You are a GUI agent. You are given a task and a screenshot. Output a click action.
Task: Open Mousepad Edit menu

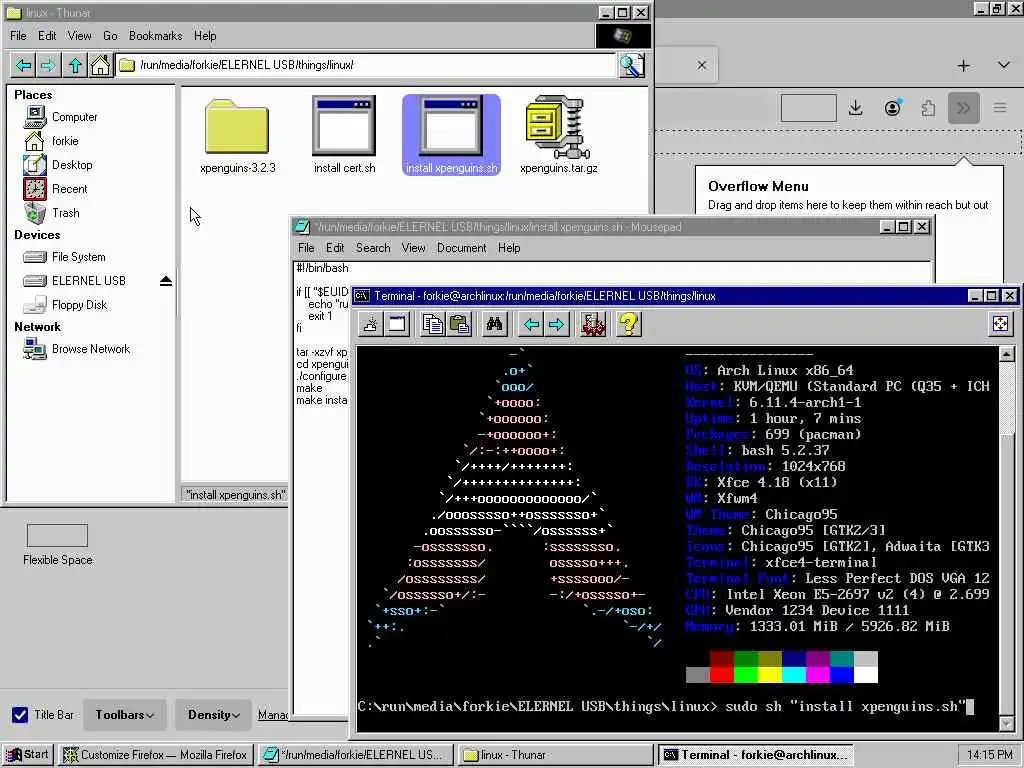coord(335,248)
